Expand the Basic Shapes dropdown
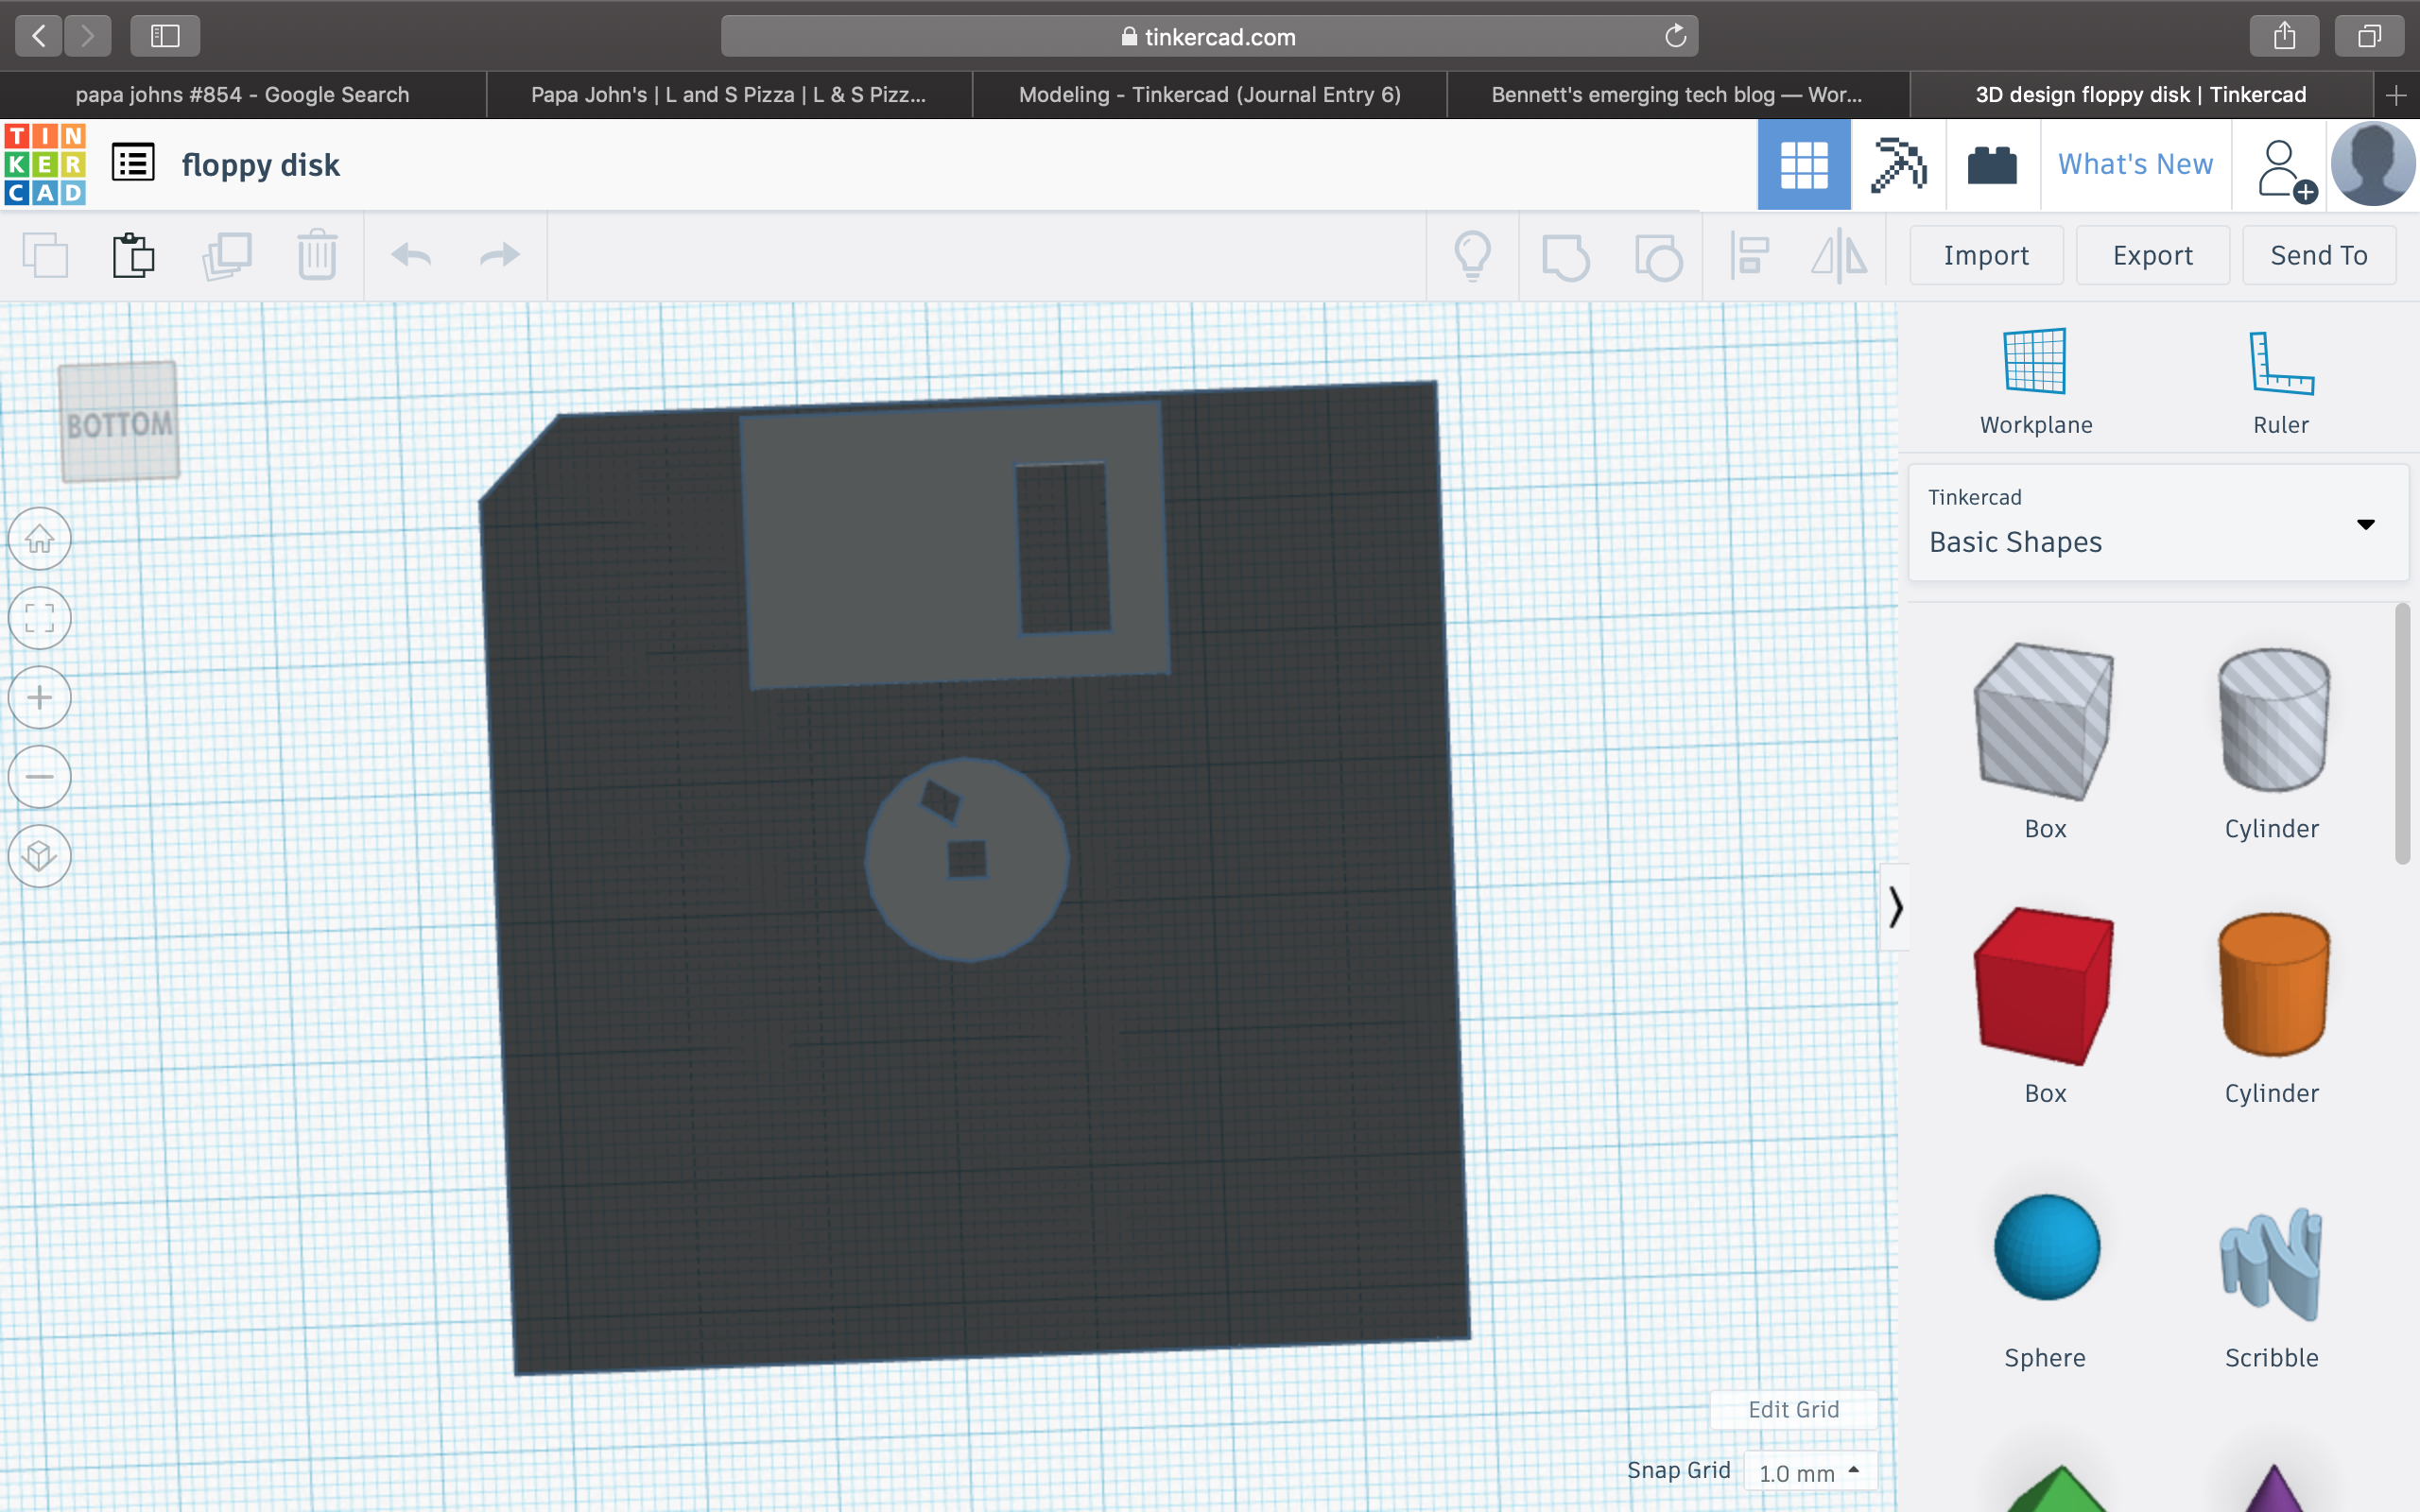 (2364, 524)
